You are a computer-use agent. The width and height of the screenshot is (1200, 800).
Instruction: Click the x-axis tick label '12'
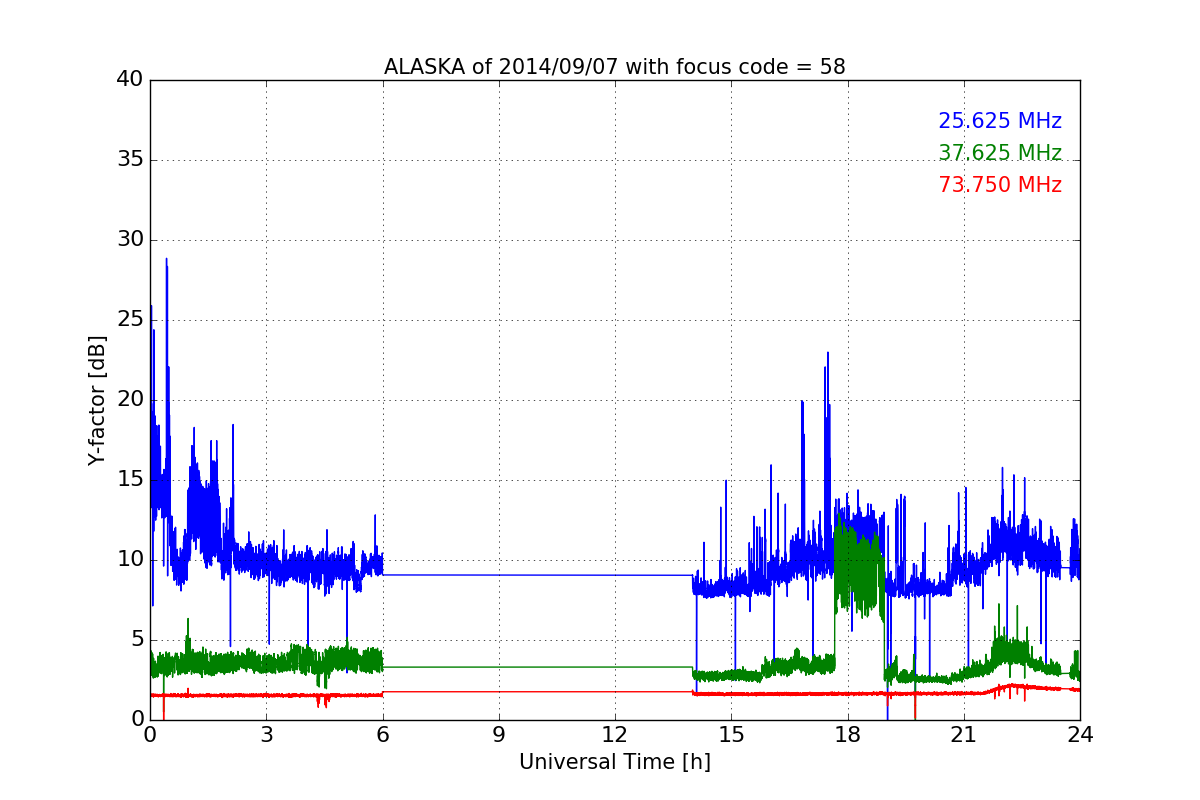(615, 735)
